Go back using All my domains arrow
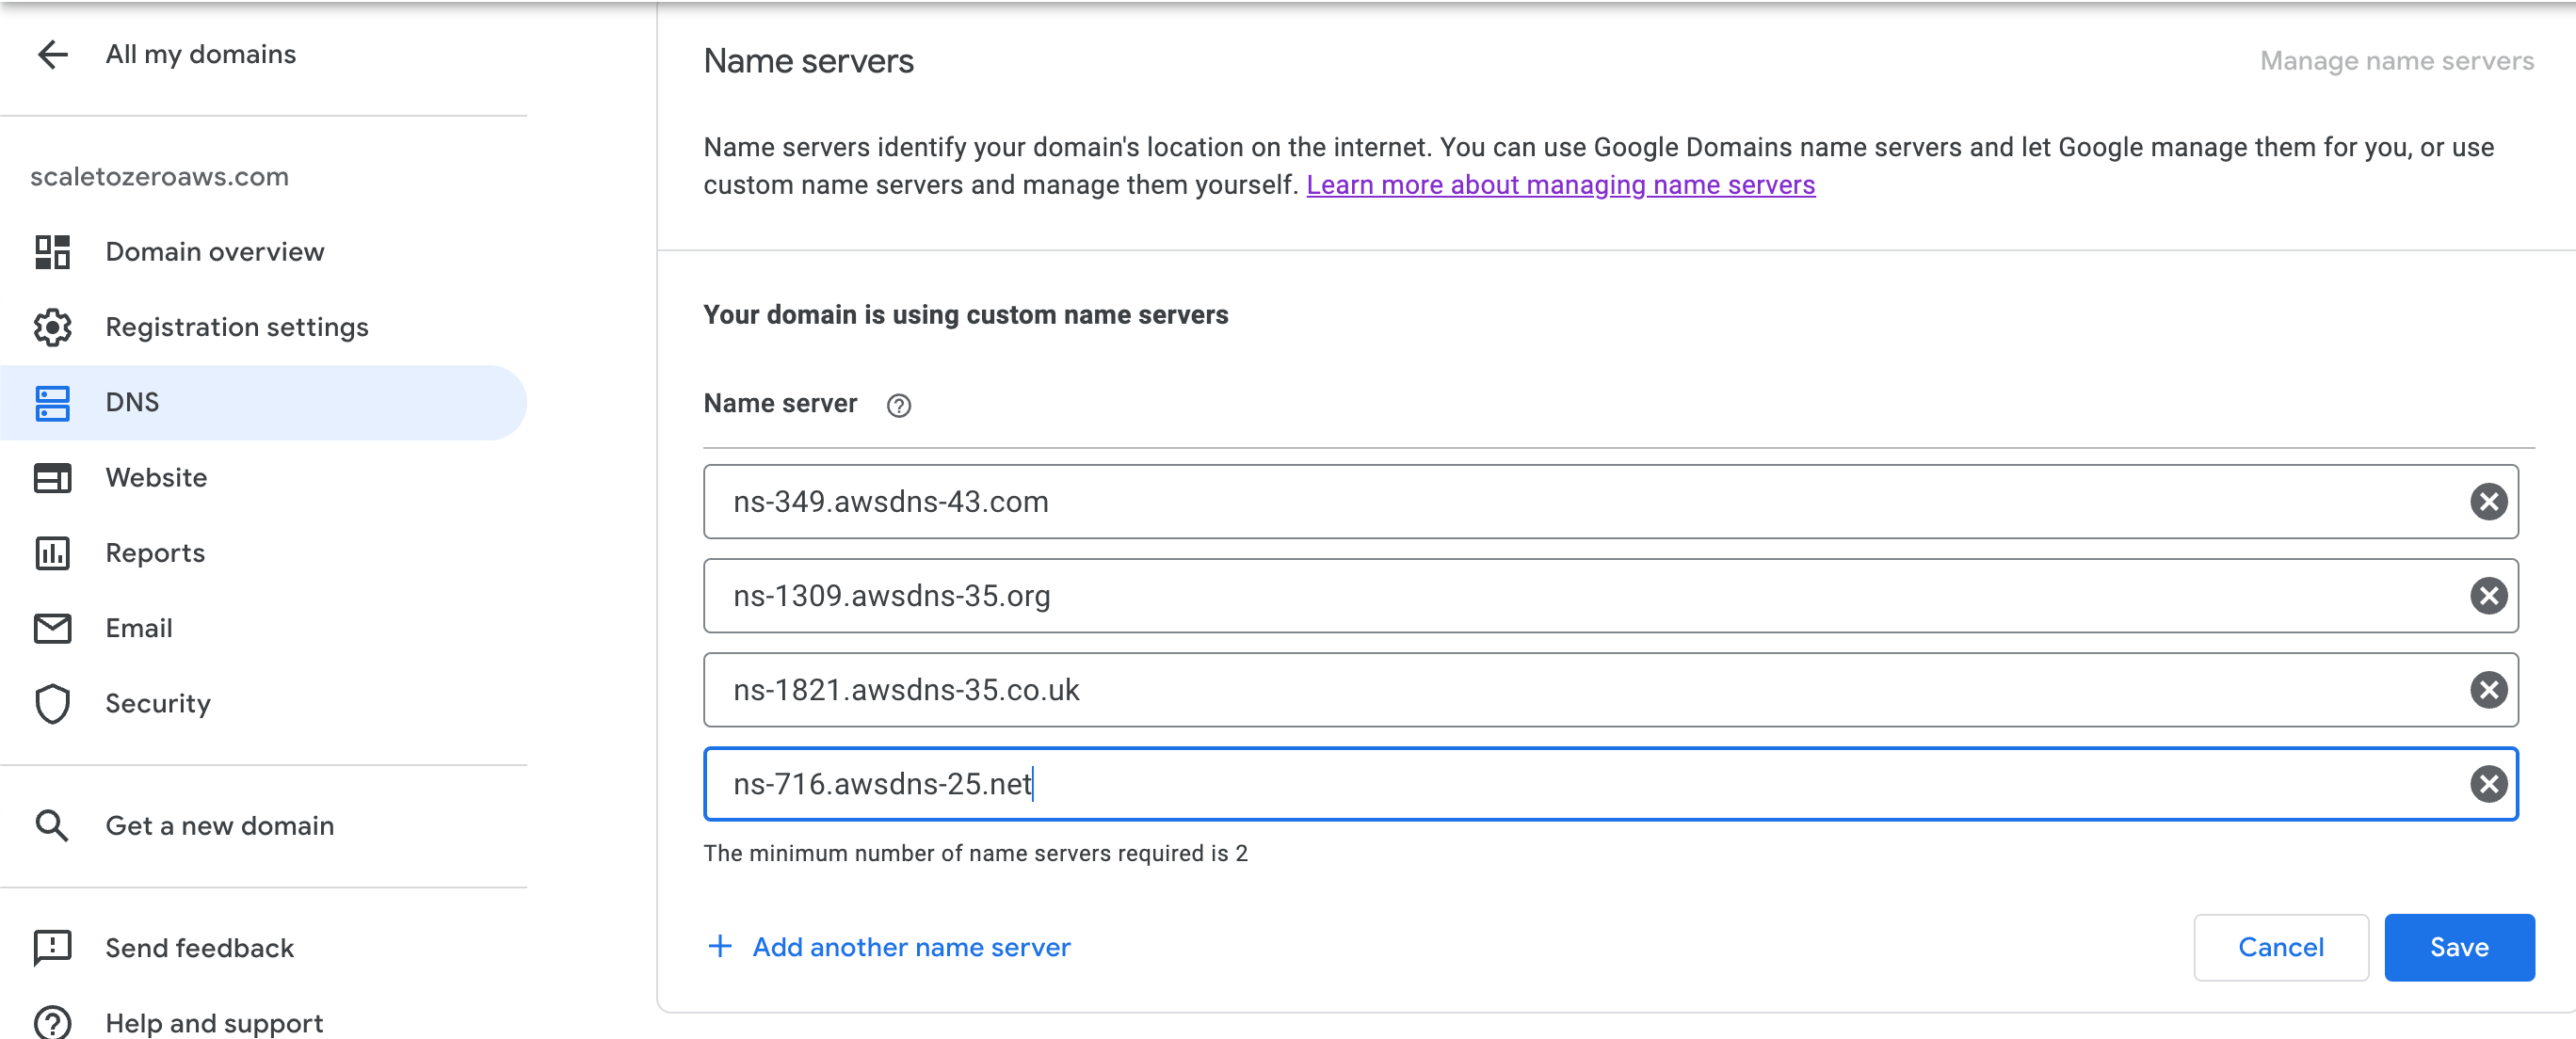The height and width of the screenshot is (1039, 2576). point(52,54)
